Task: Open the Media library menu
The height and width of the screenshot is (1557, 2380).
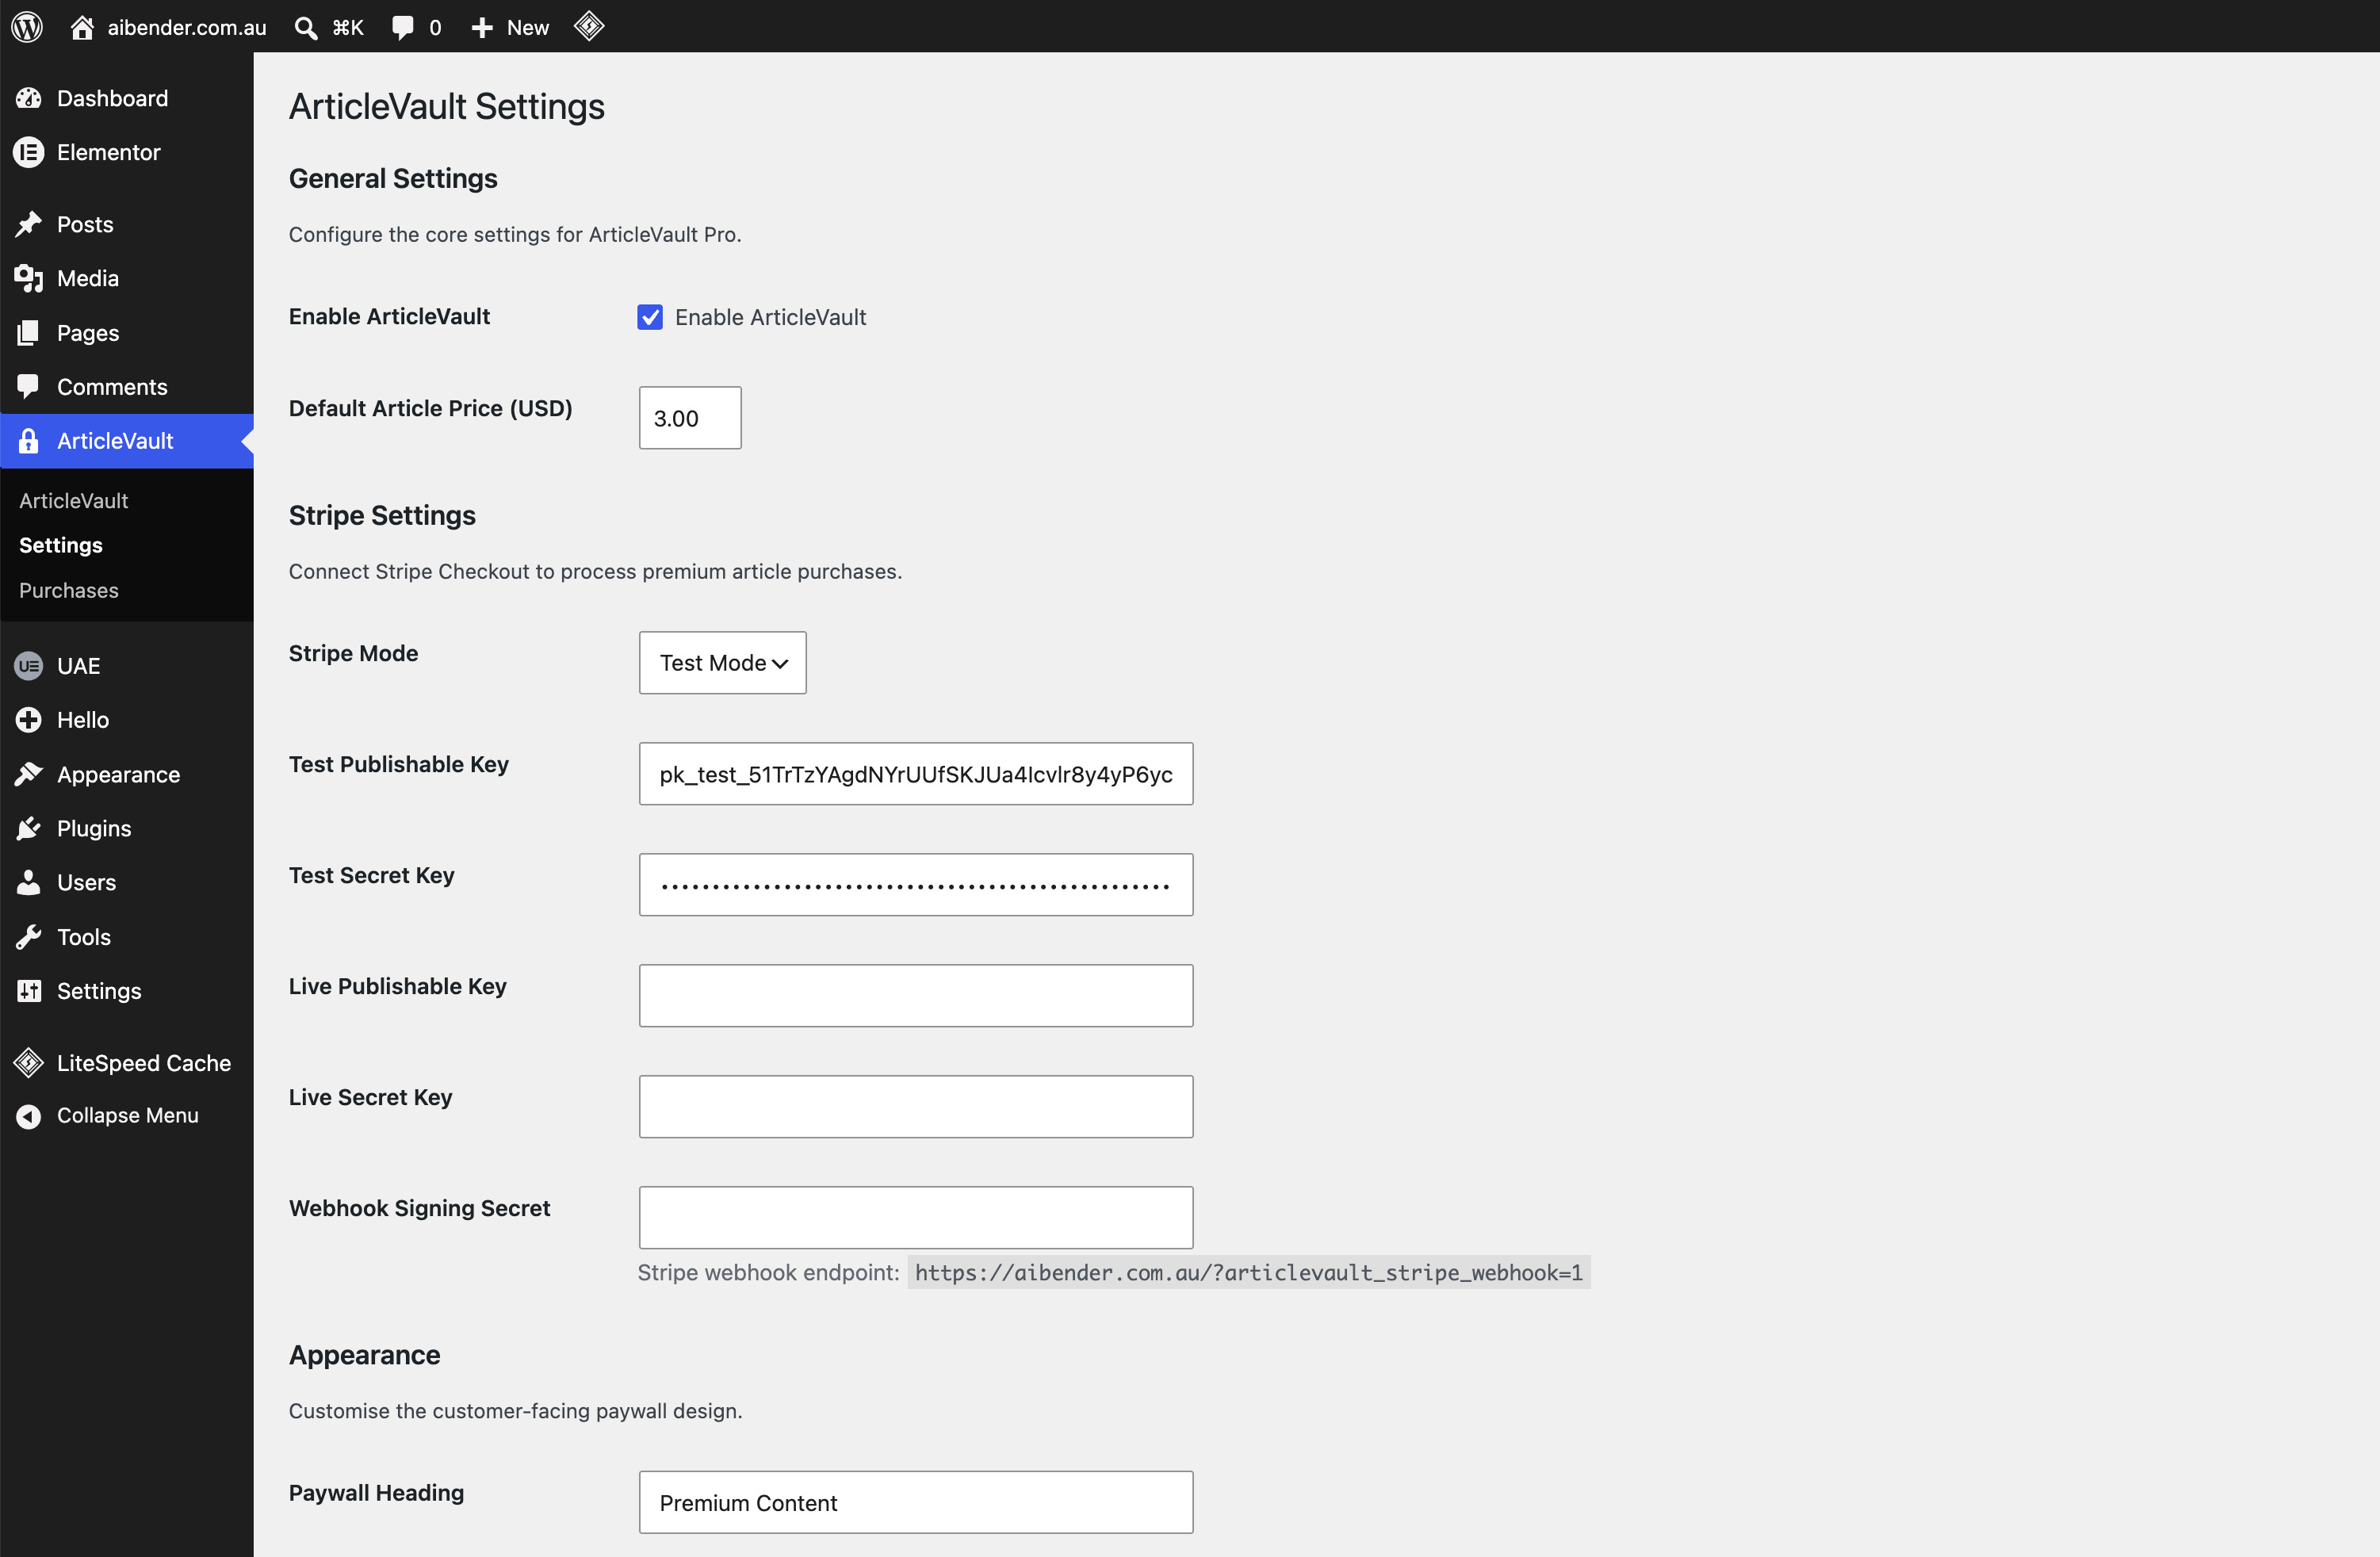Action: tap(127, 278)
